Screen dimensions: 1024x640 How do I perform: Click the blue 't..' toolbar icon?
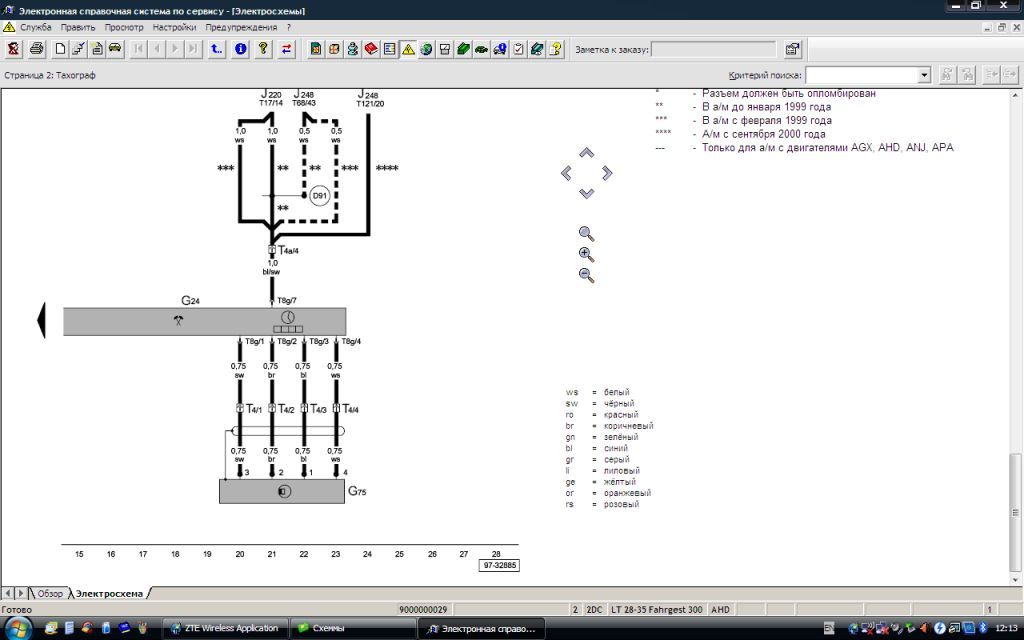[x=216, y=49]
